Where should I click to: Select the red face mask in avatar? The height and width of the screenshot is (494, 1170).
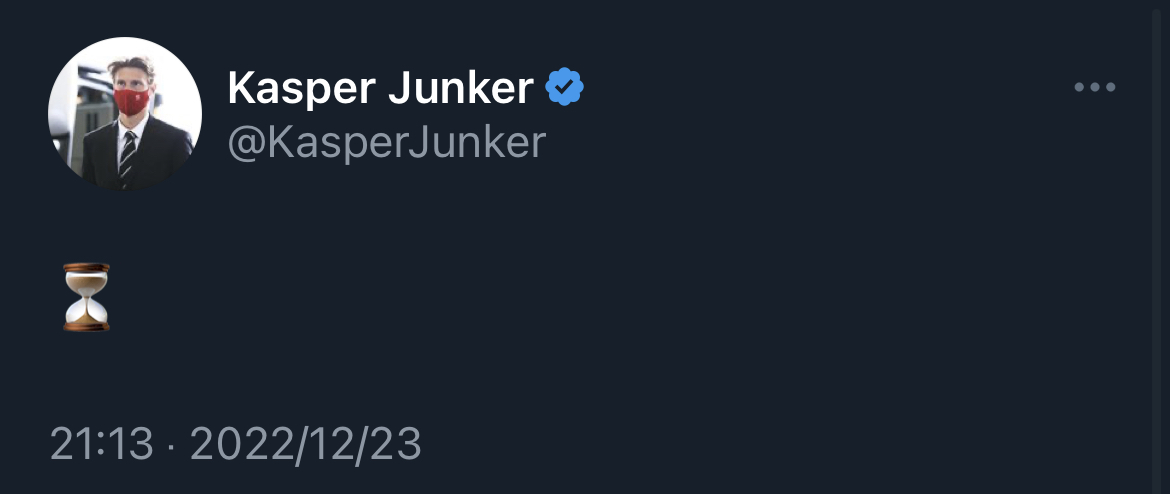pyautogui.click(x=131, y=101)
